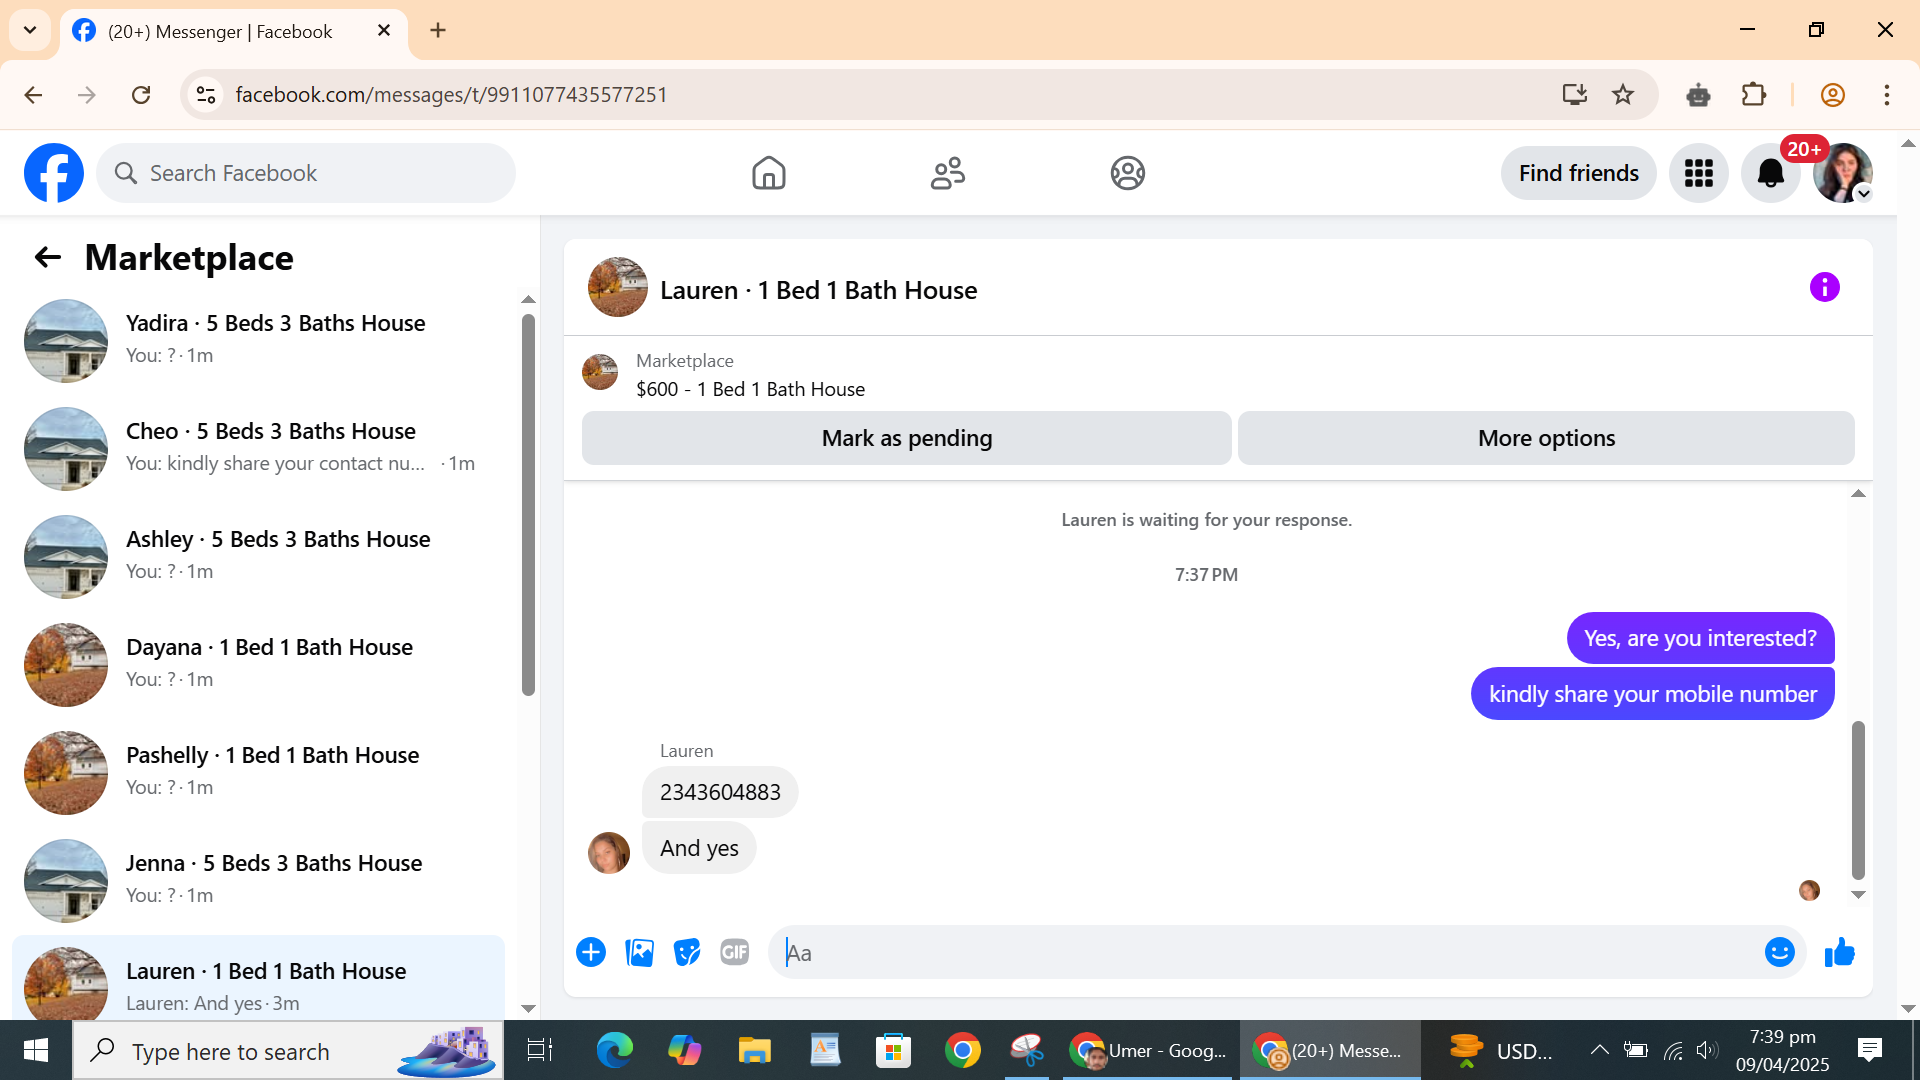Click conversation scroll up arrow
The image size is (1920, 1080).
click(x=1858, y=494)
